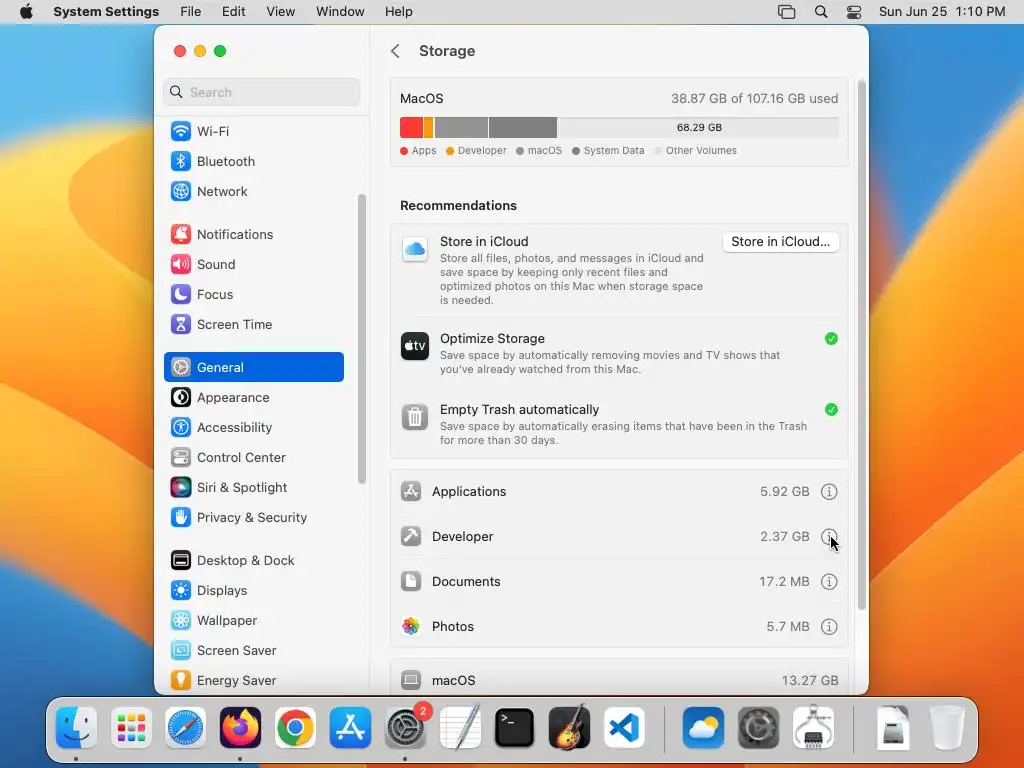Open the File menu

coord(191,12)
